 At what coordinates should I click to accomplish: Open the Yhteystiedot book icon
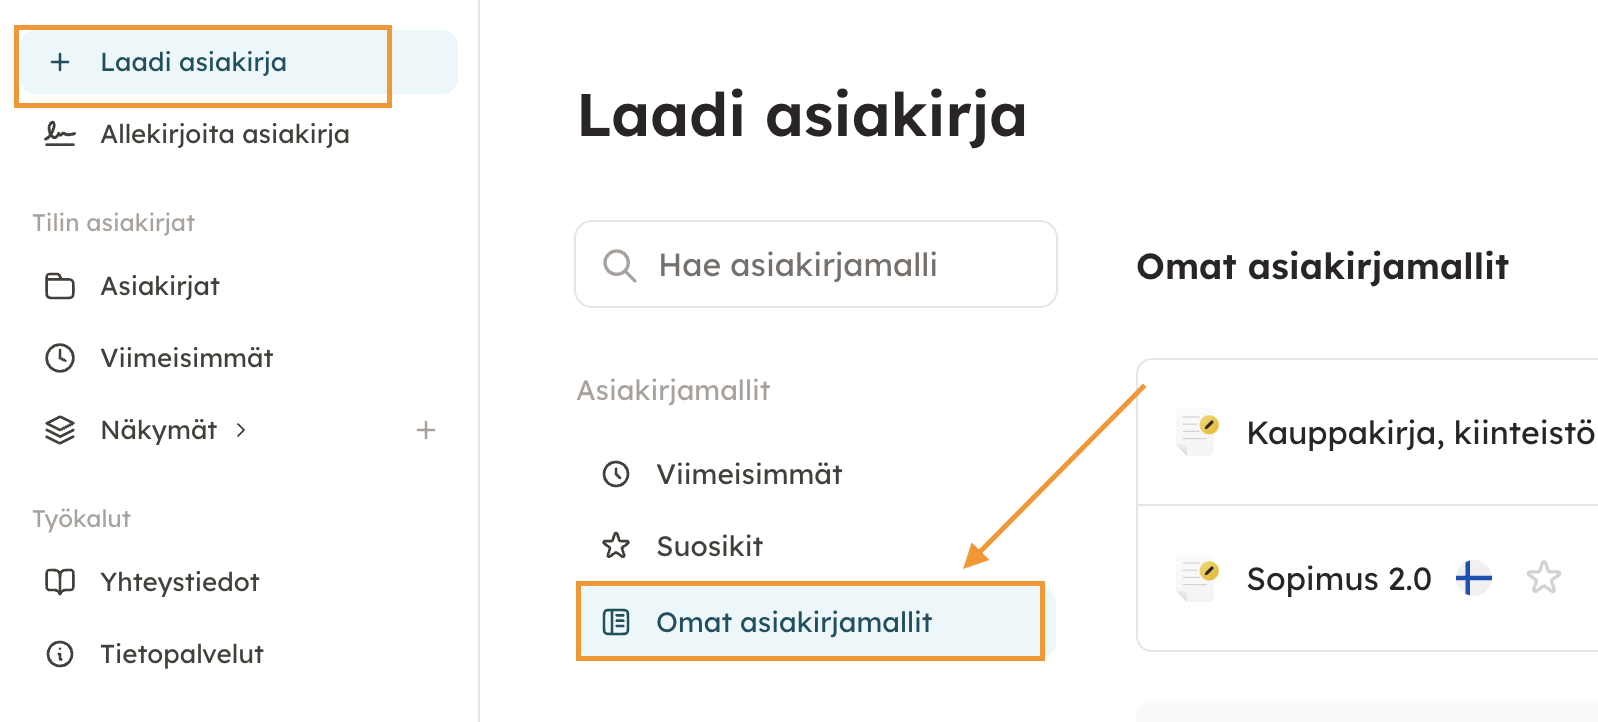coord(60,582)
